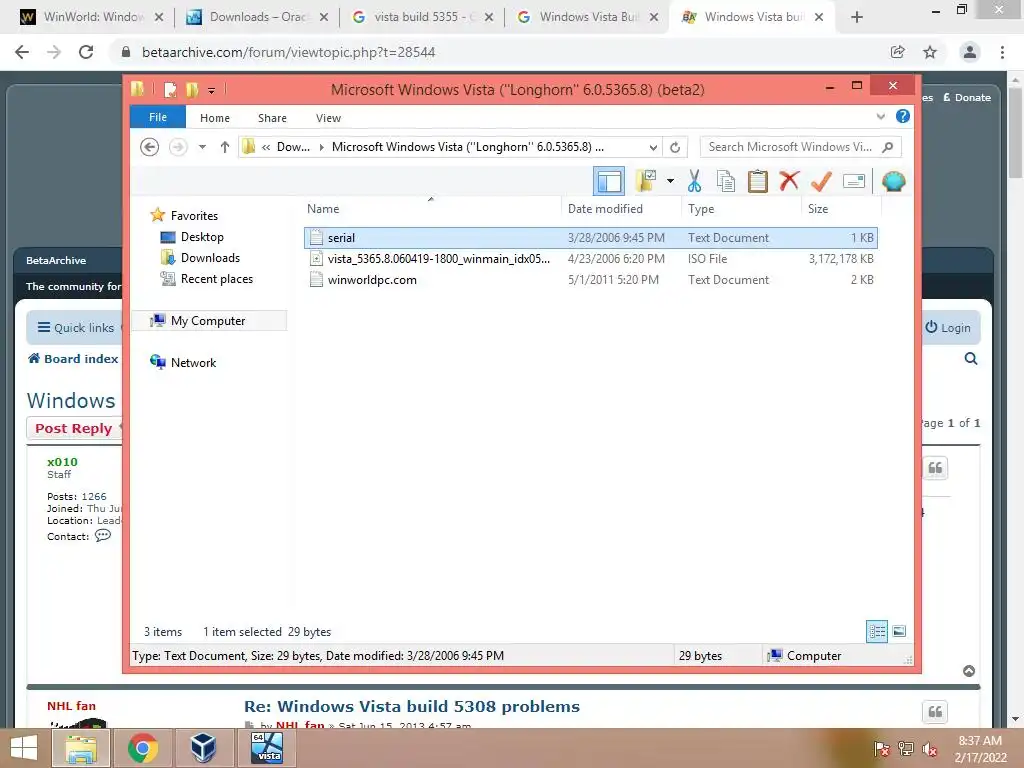
Task: Open the forum search magnifier icon
Action: coord(971,359)
